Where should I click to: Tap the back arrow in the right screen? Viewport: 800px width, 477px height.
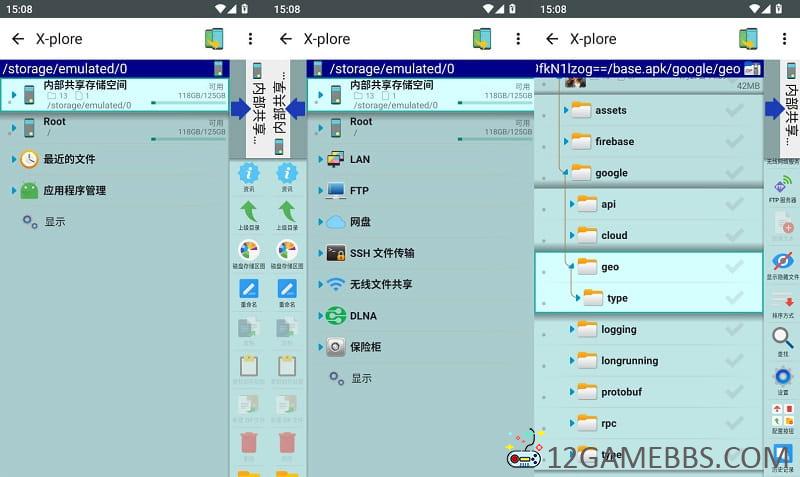click(x=552, y=39)
